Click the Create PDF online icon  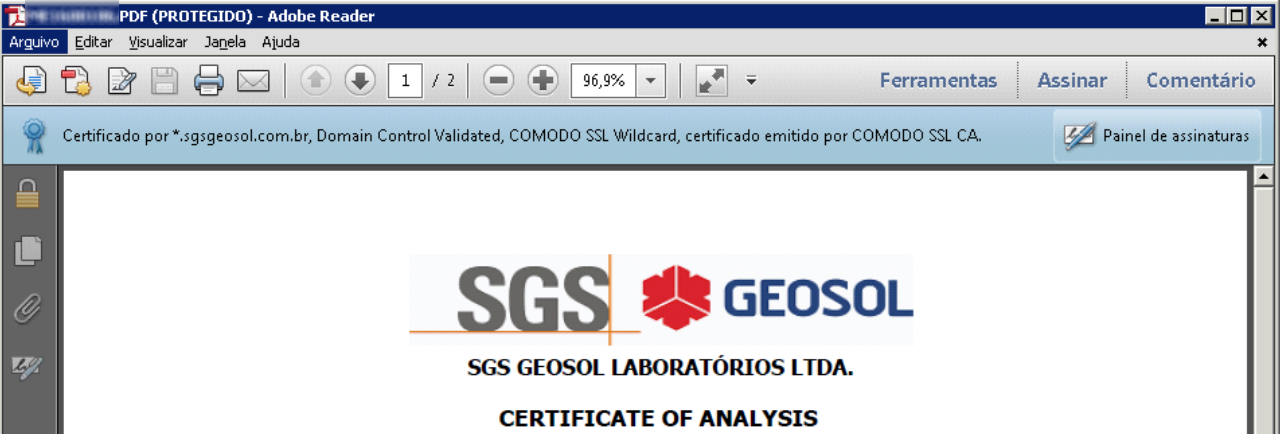(x=77, y=81)
